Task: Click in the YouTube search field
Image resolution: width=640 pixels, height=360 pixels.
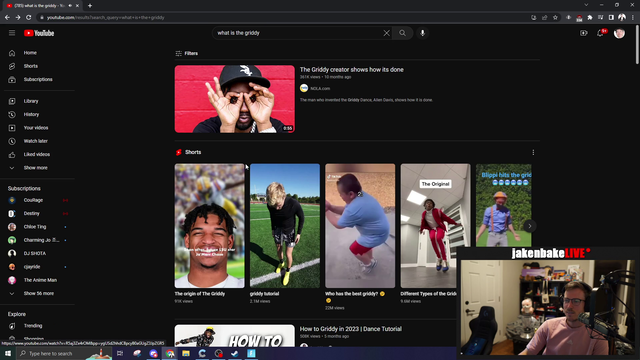Action: click(299, 33)
